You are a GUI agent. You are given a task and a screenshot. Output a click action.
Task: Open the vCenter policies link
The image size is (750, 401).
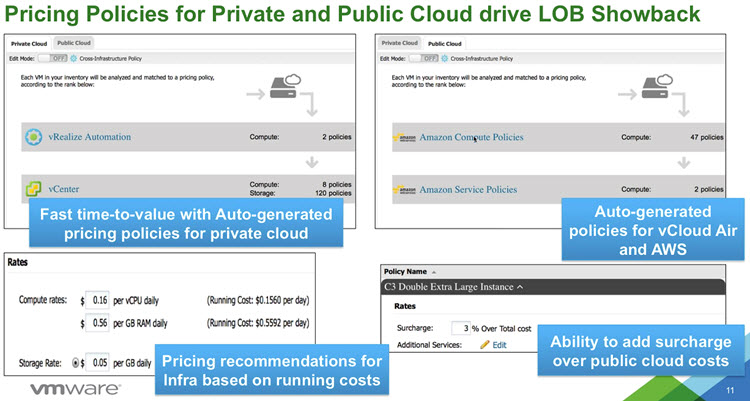[64, 189]
